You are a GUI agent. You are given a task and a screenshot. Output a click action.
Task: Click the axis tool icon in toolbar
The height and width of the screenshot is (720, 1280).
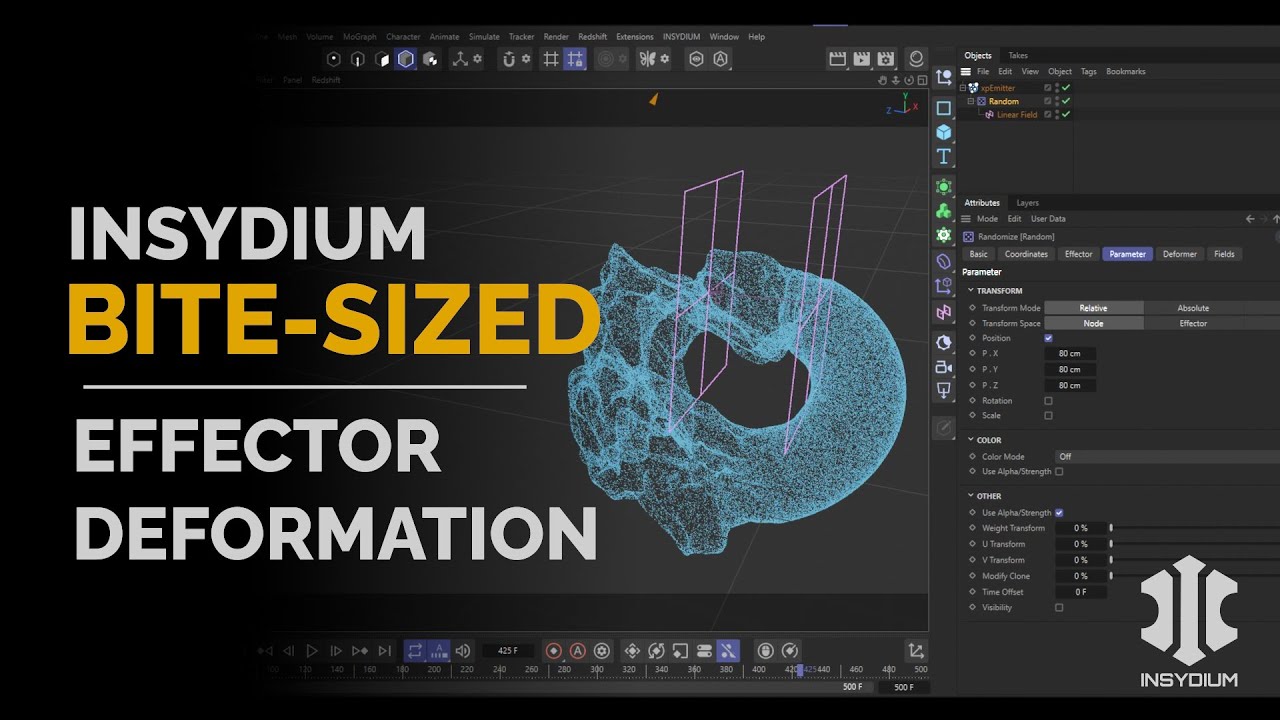click(x=460, y=59)
